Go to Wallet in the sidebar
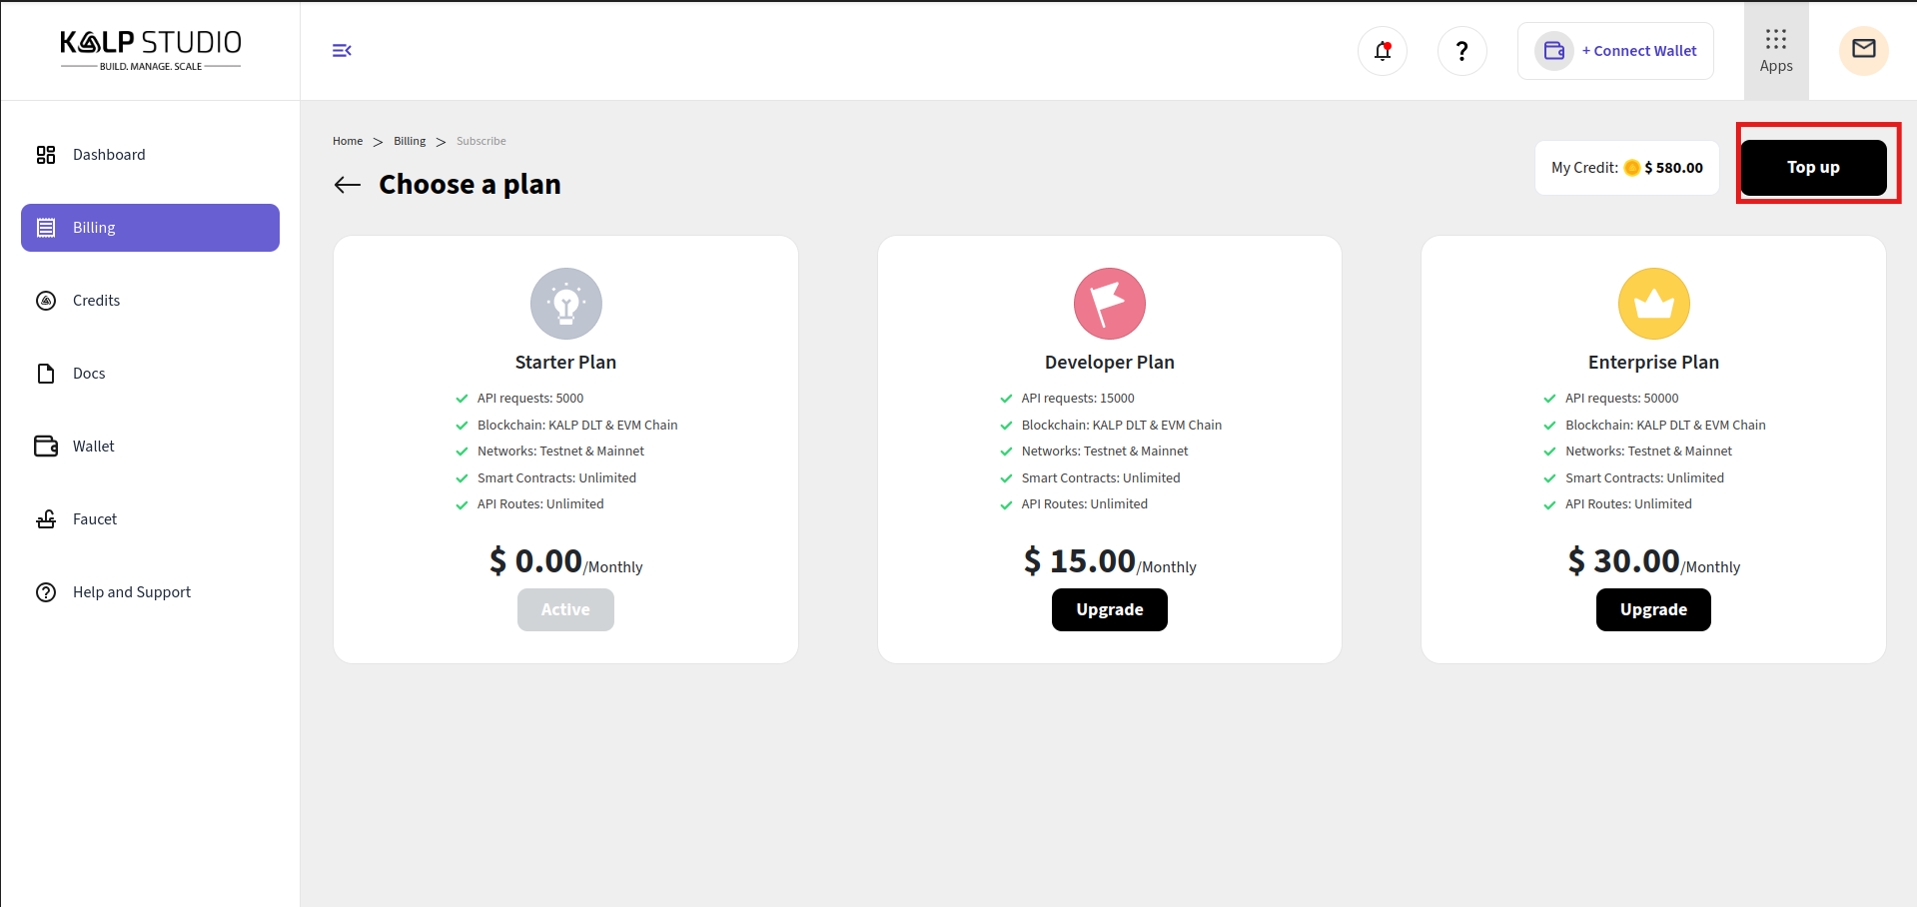 (93, 447)
